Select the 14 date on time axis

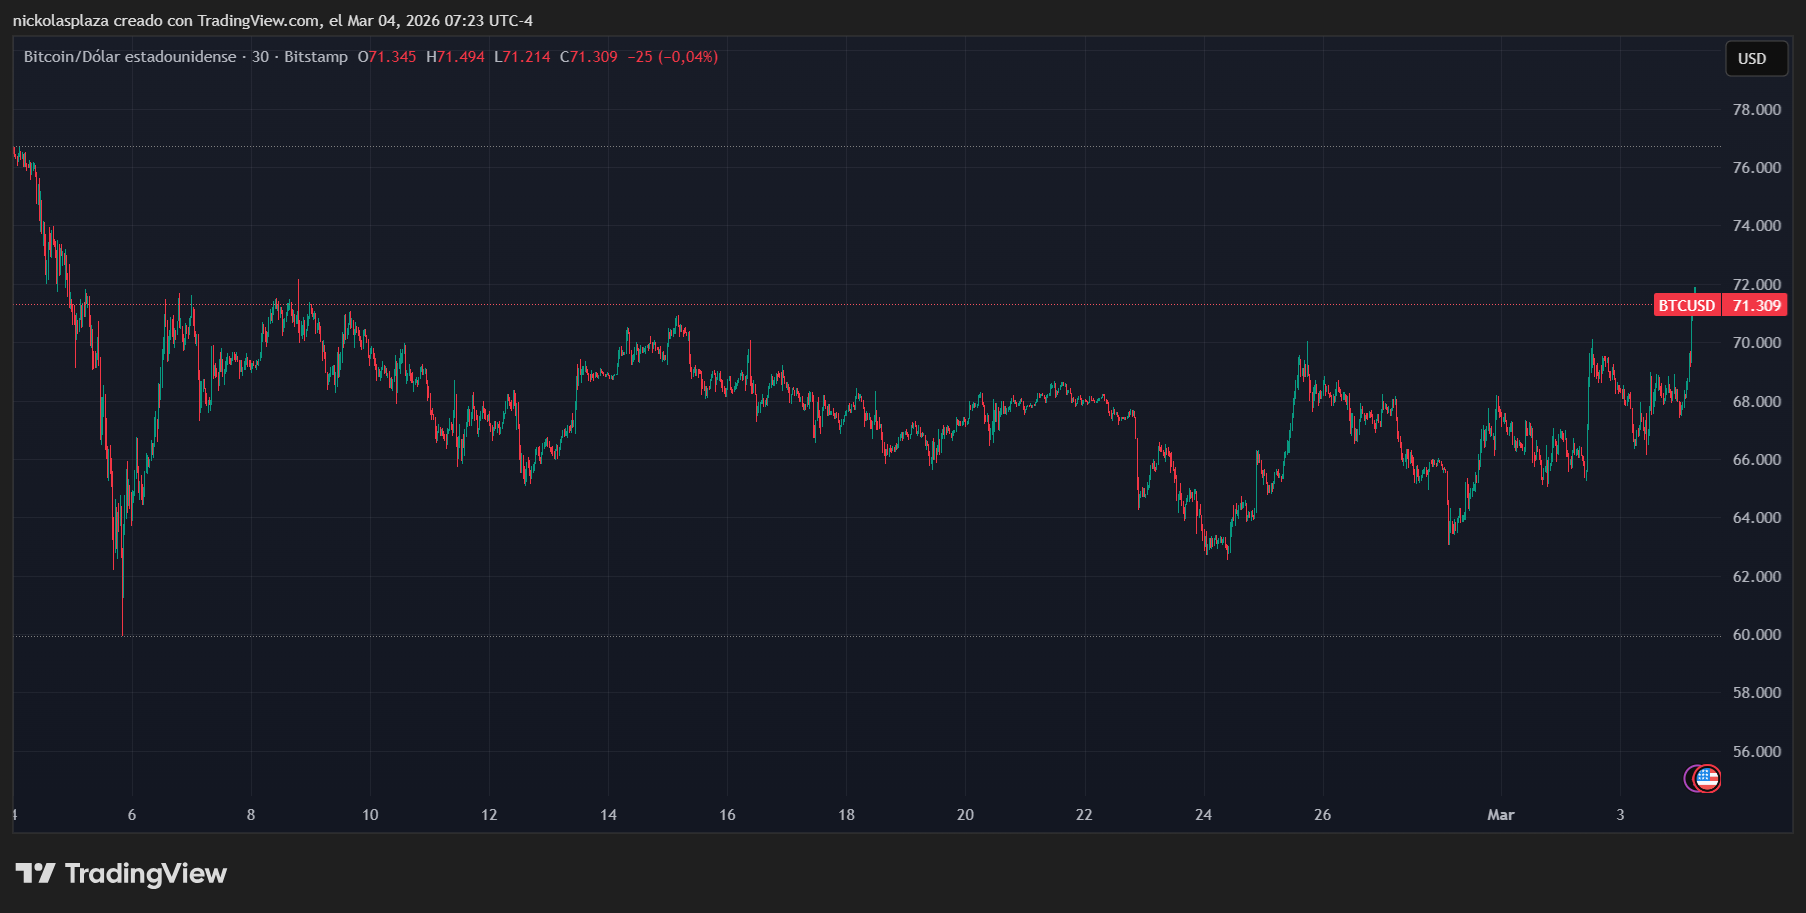[x=608, y=815]
